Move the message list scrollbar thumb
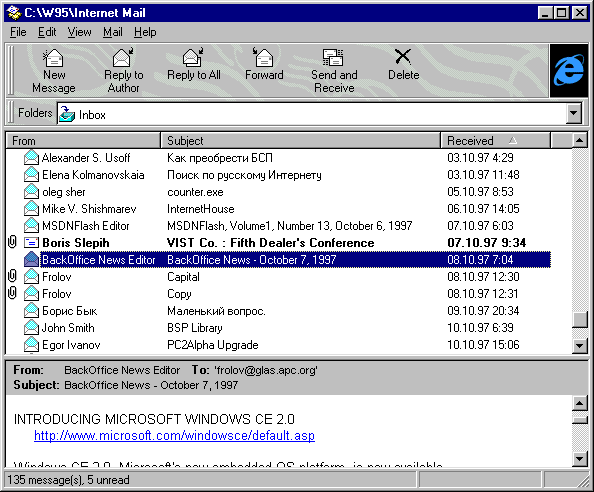The height and width of the screenshot is (492, 594). tap(580, 320)
